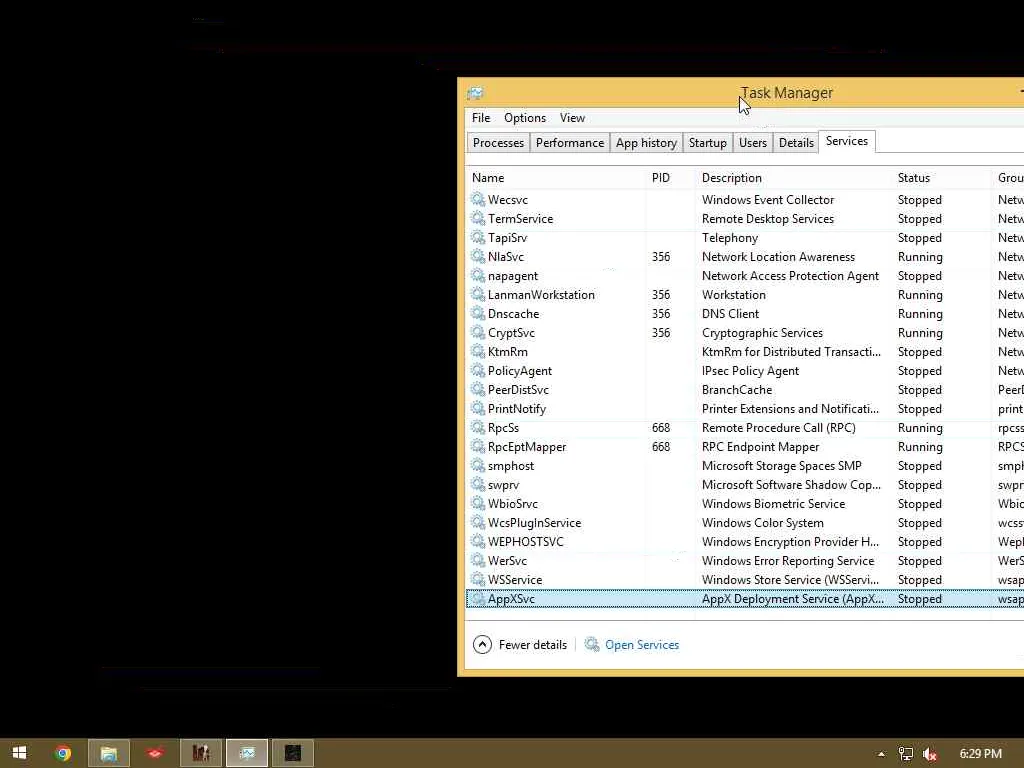Image resolution: width=1024 pixels, height=768 pixels.
Task: Click the NlaSvc service gear icon
Action: pyautogui.click(x=478, y=256)
